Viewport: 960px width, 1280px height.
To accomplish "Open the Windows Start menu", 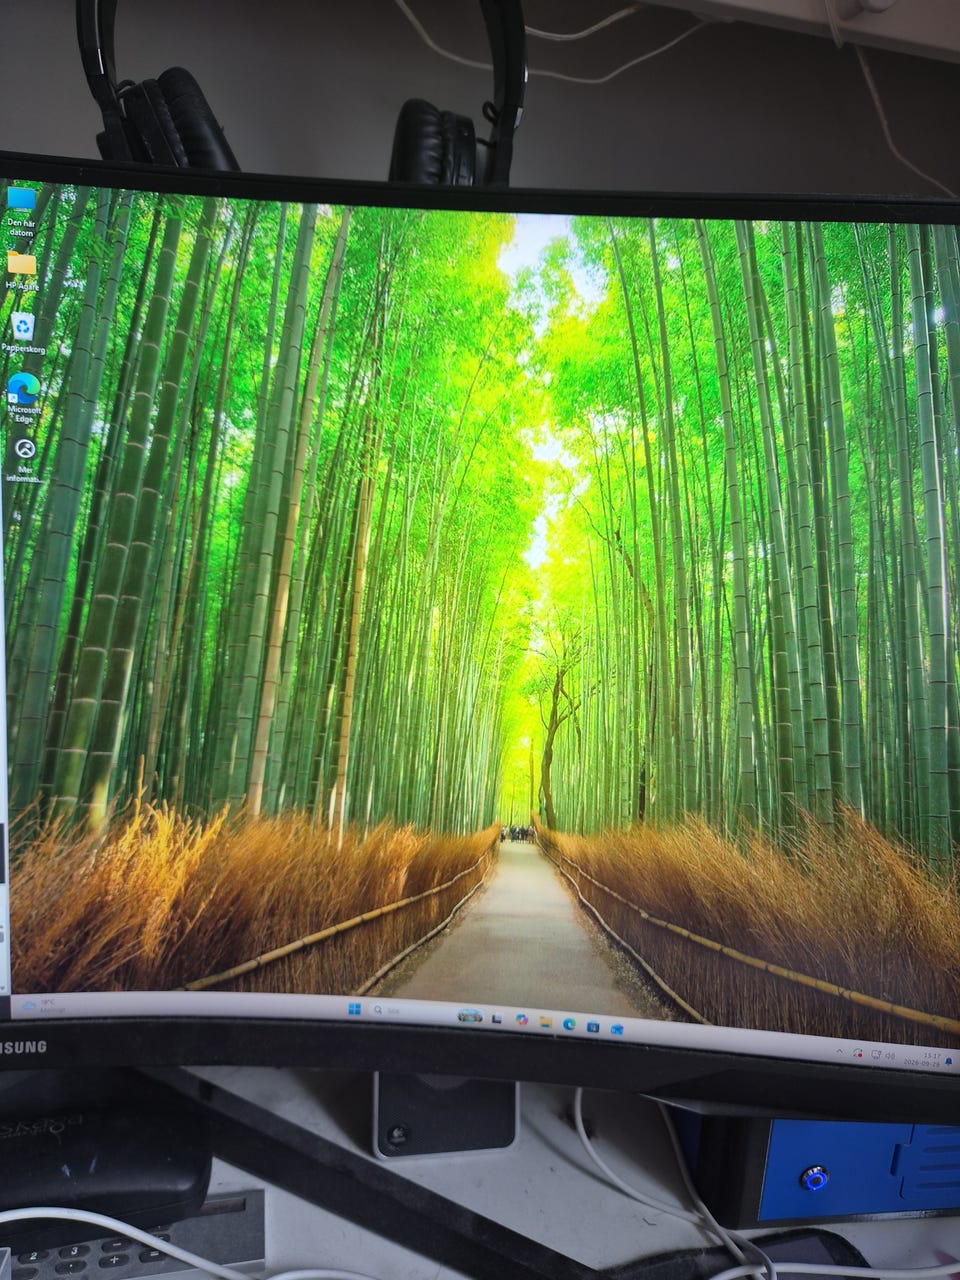I will point(354,1010).
